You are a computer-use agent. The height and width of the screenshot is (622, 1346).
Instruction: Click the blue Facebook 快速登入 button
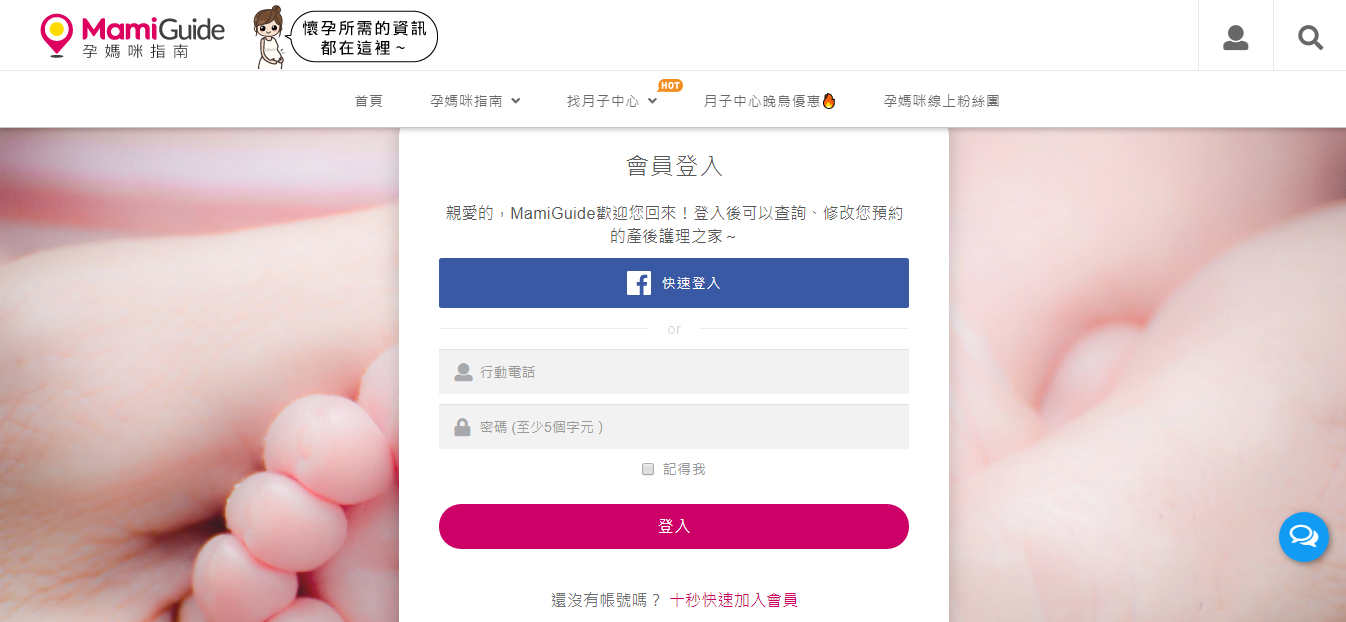click(x=674, y=283)
